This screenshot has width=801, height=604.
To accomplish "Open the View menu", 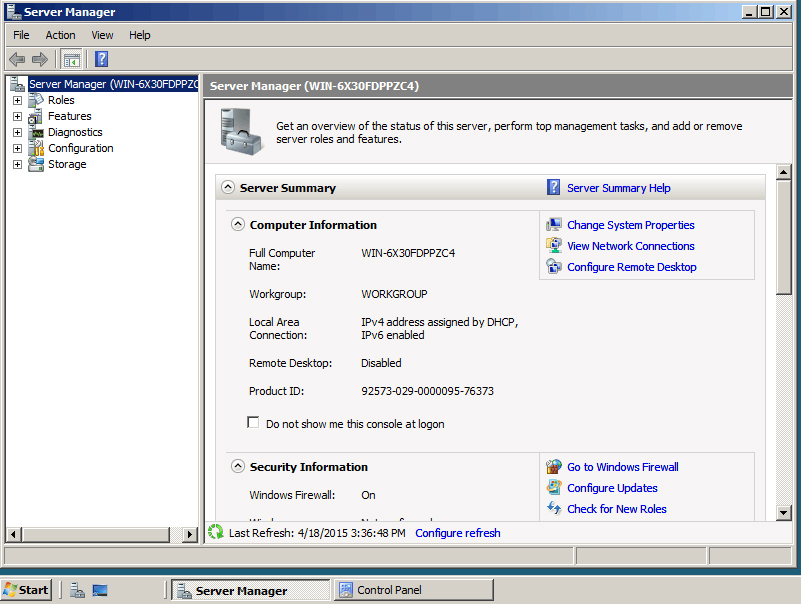I will (102, 35).
